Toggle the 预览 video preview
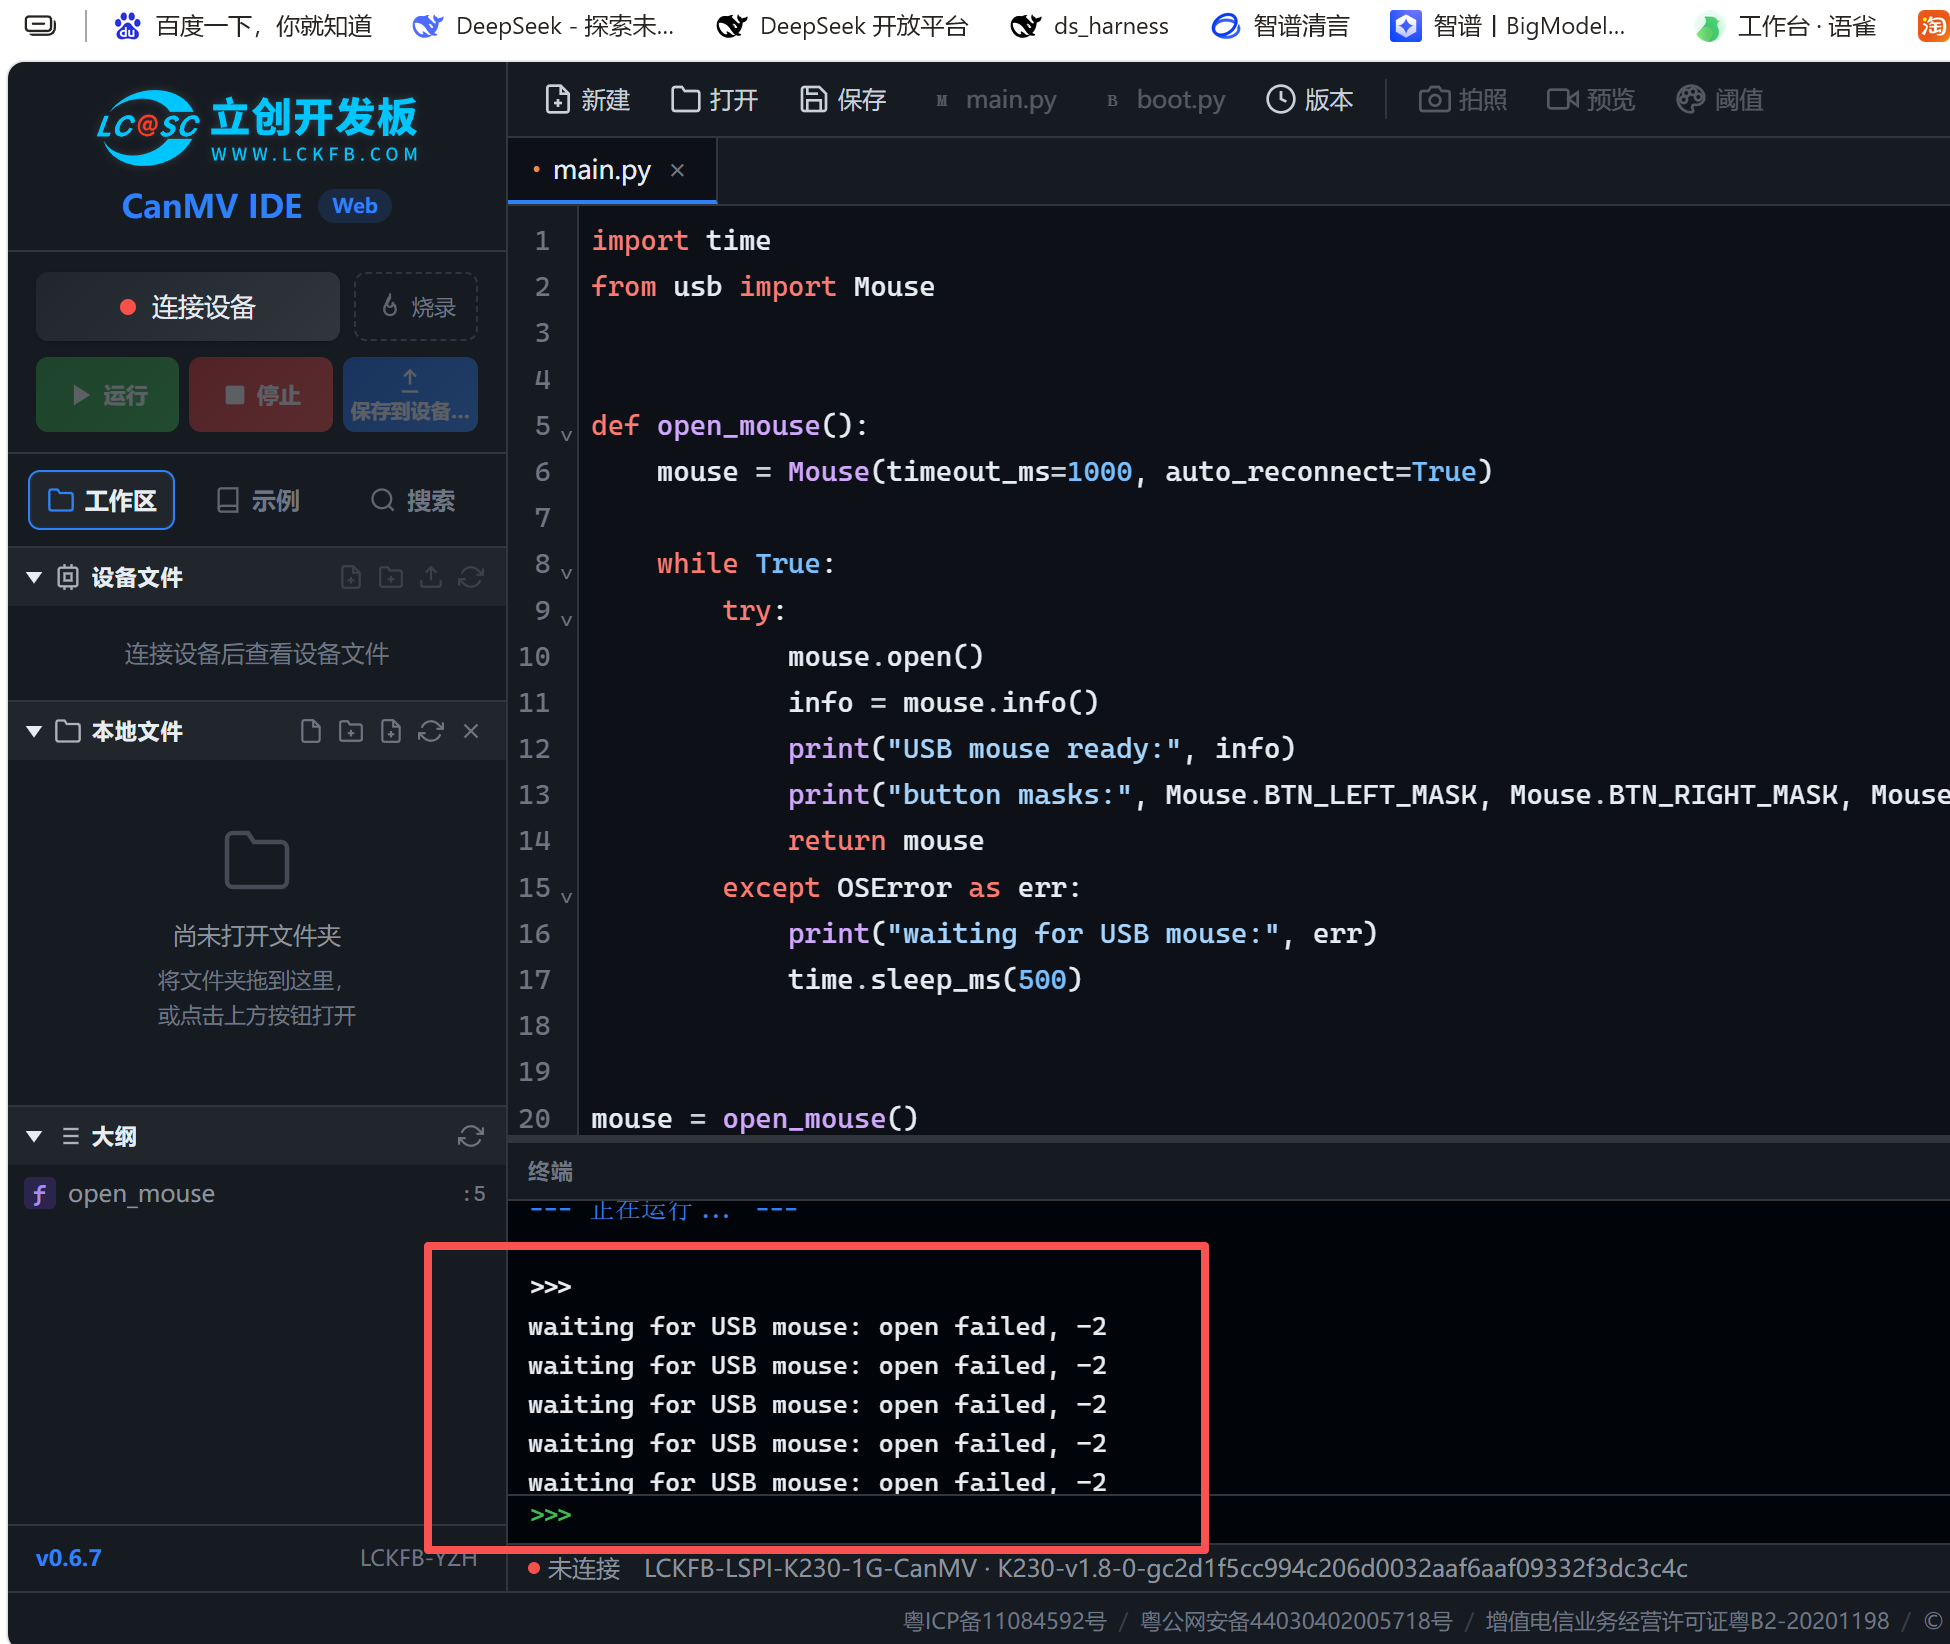The height and width of the screenshot is (1644, 1950). point(1590,99)
